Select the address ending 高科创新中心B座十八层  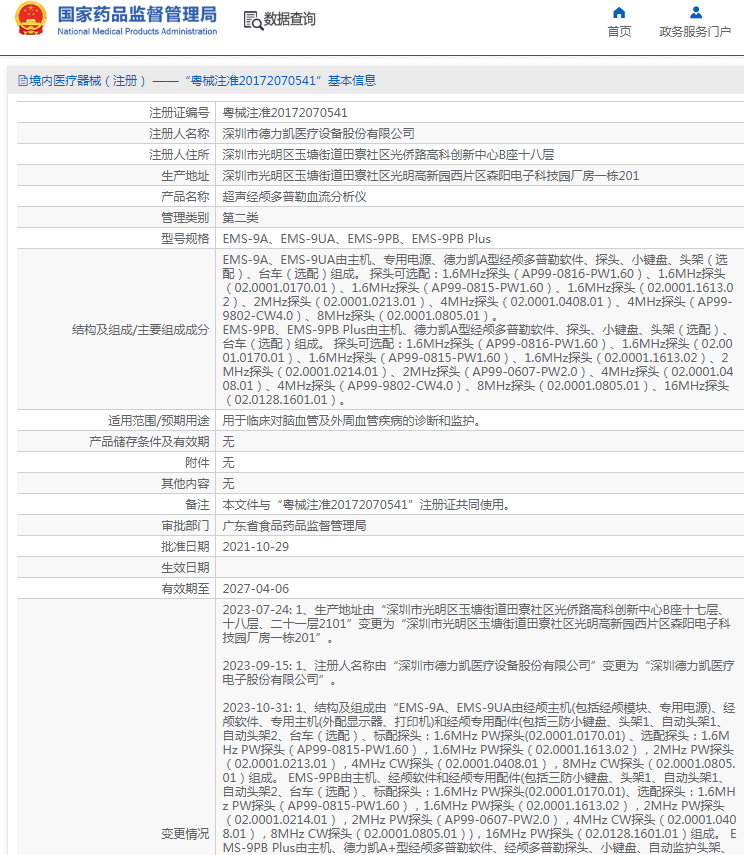[x=388, y=155]
